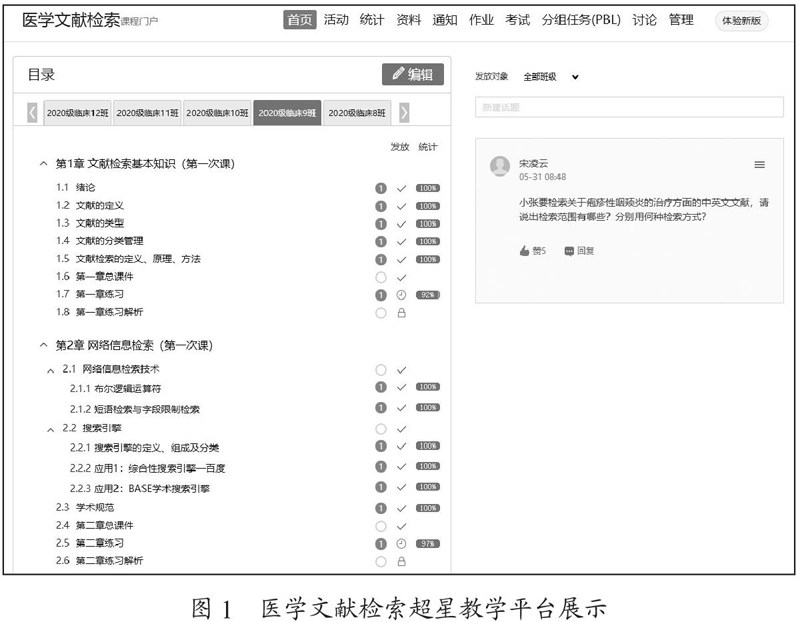Open the 活动 navigation tab
Viewport: 800px width, 622px height.
click(336, 20)
